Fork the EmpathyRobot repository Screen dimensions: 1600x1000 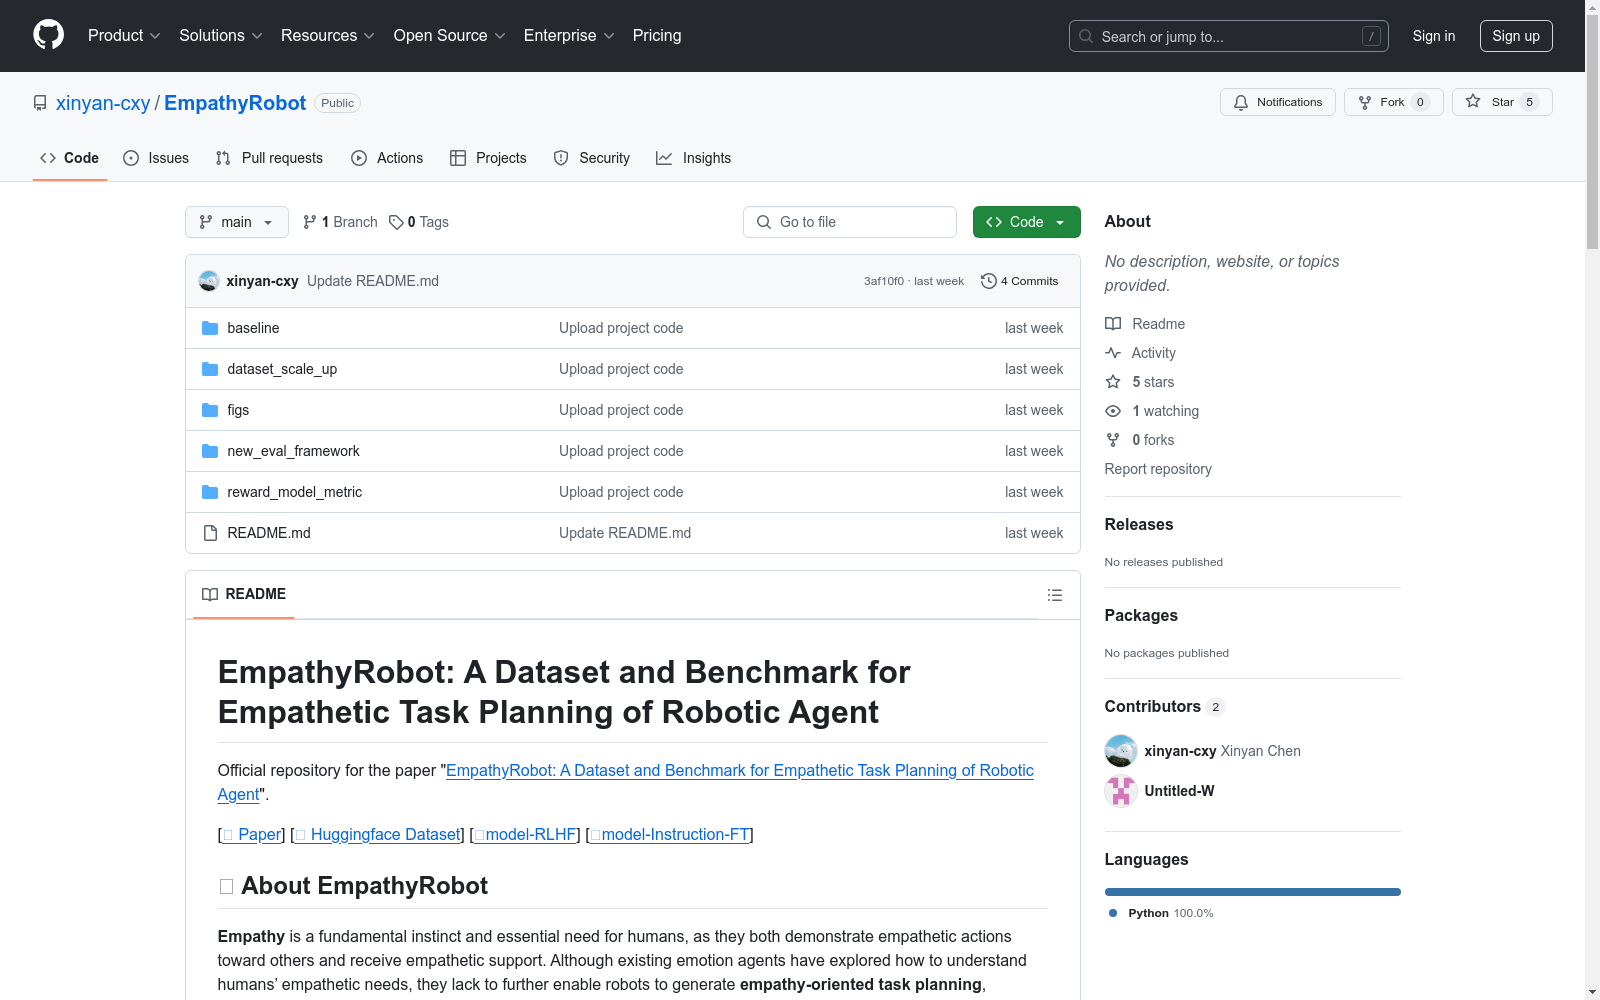coord(1393,102)
